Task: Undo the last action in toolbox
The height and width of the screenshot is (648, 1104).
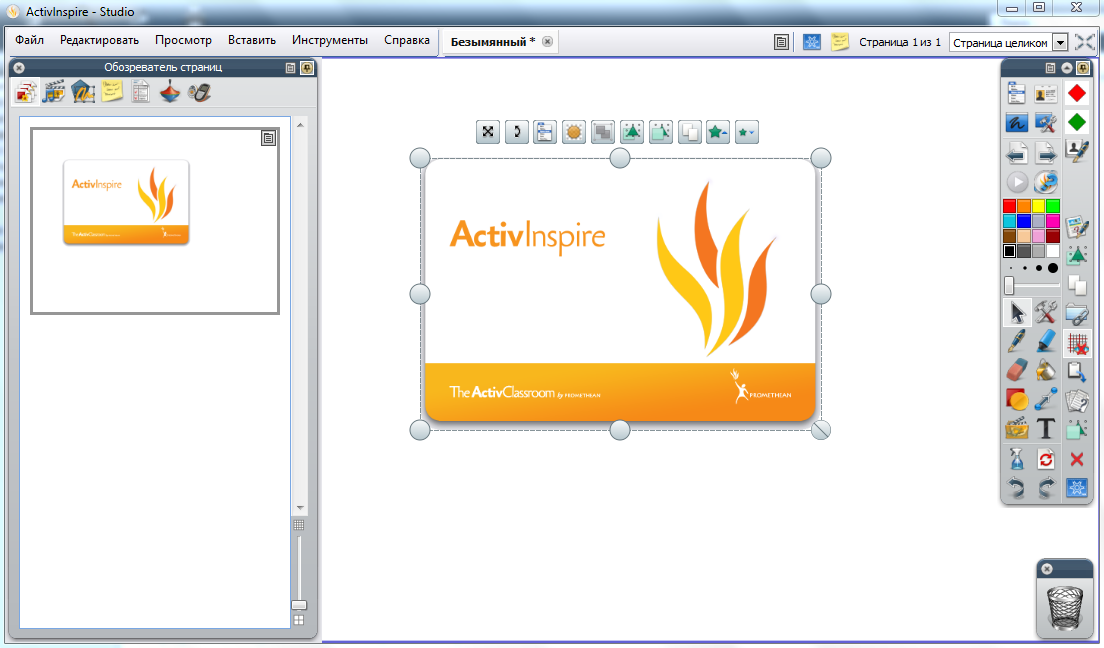Action: tap(1016, 487)
